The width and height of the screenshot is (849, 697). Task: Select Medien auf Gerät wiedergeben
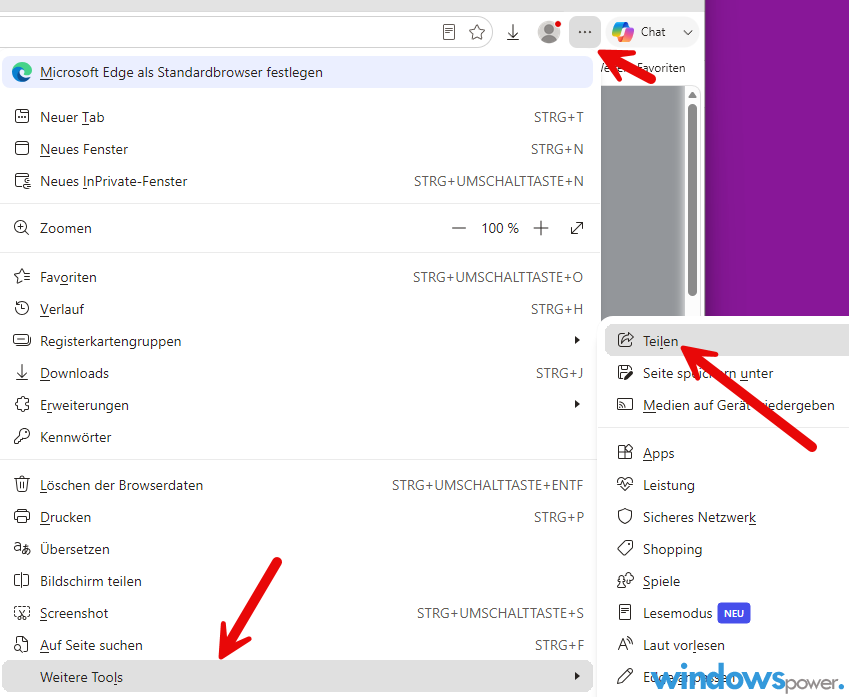pyautogui.click(x=727, y=405)
